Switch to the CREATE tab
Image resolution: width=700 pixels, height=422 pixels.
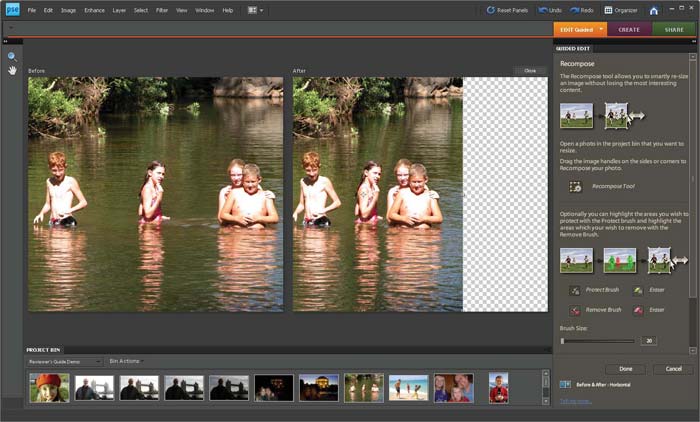pos(629,29)
